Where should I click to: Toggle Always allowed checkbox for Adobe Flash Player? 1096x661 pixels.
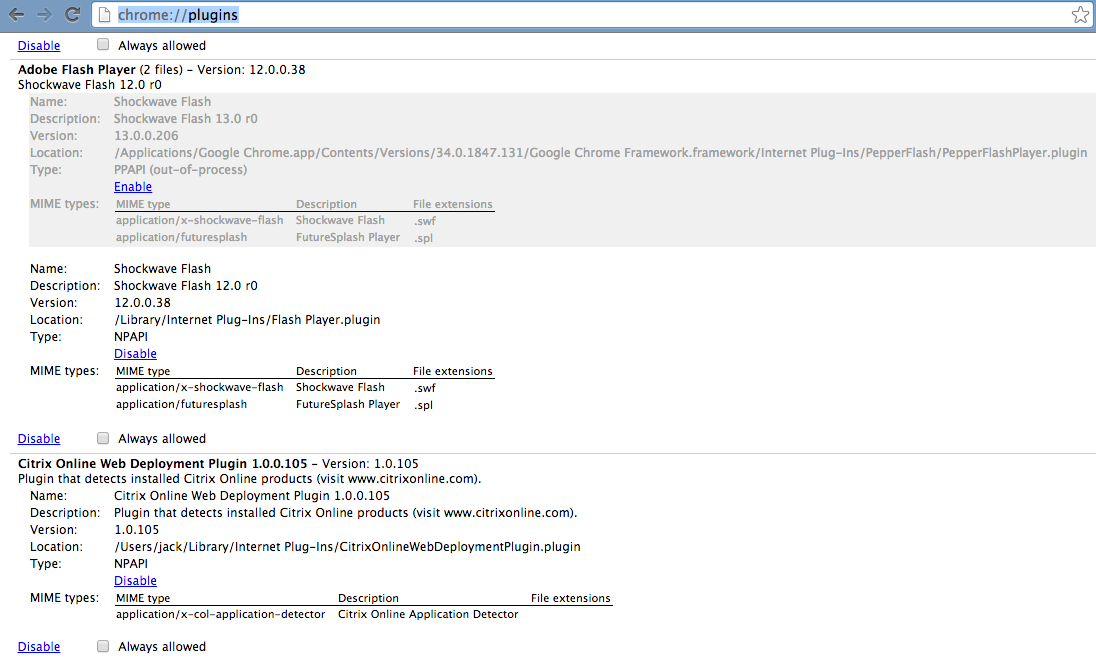pyautogui.click(x=103, y=438)
